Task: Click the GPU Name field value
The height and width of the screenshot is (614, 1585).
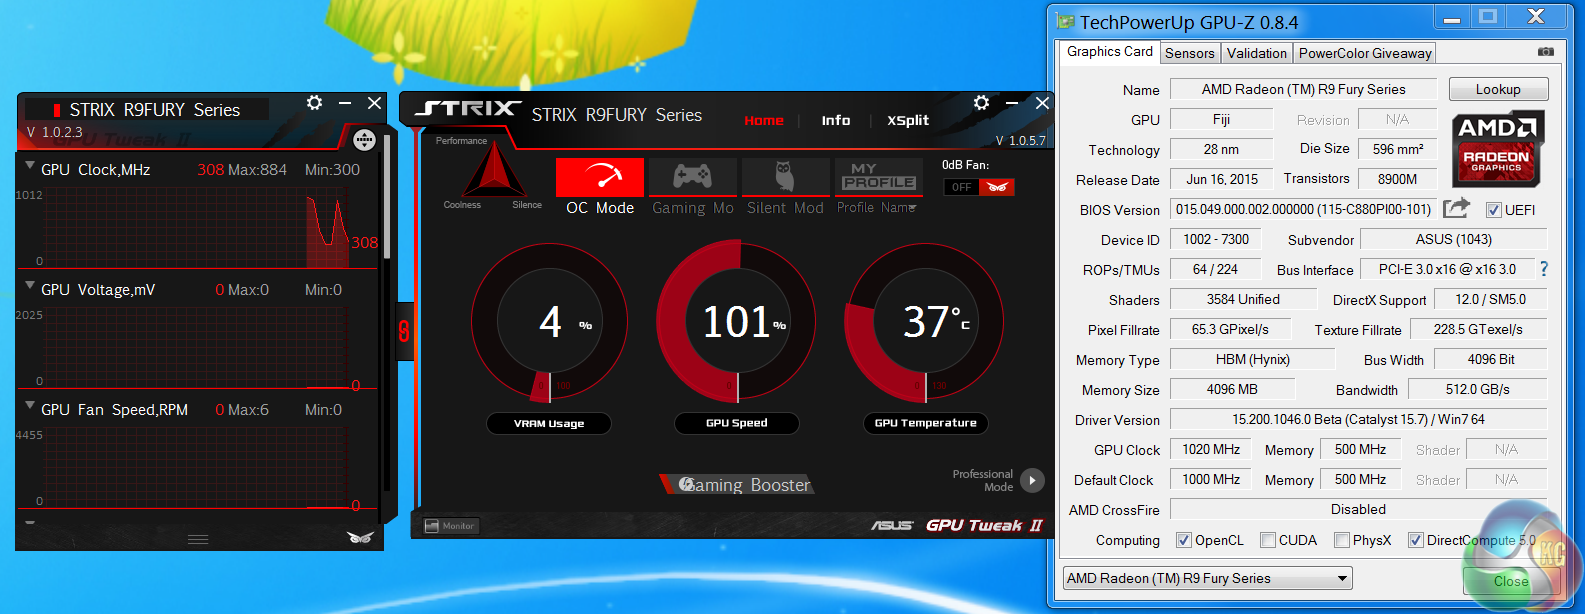Action: (1303, 89)
